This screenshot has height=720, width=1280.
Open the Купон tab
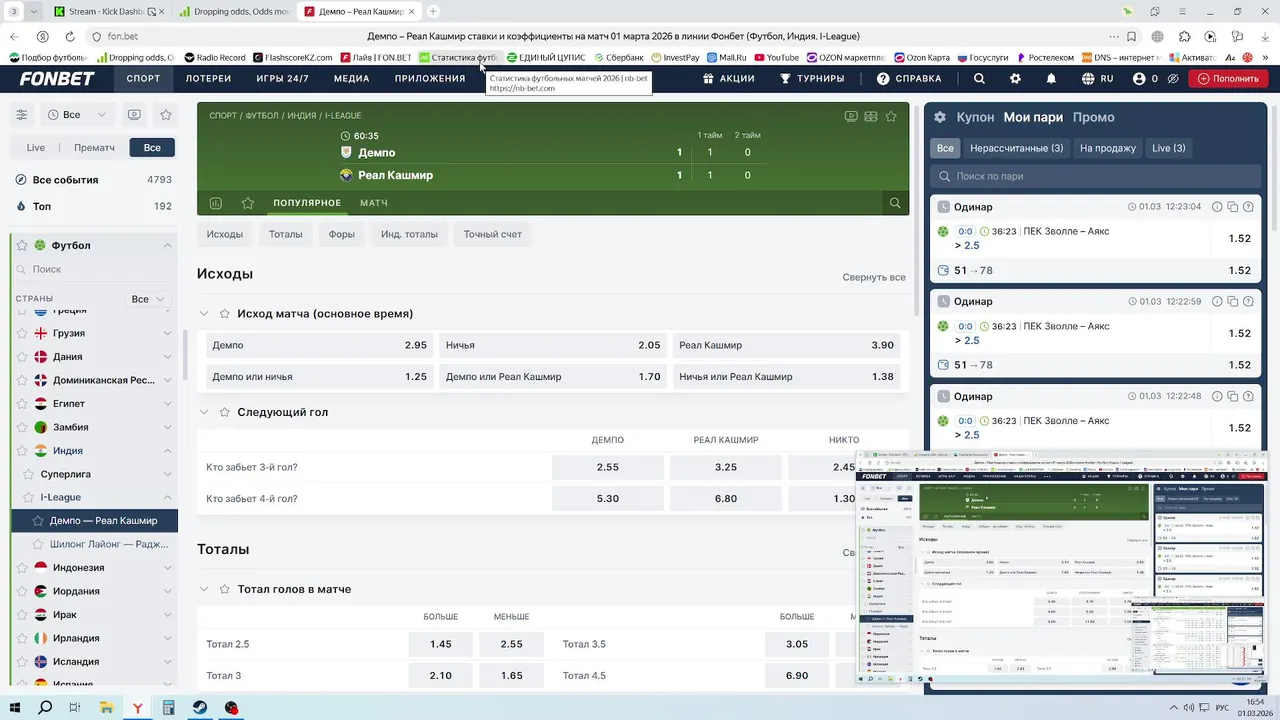click(x=975, y=117)
